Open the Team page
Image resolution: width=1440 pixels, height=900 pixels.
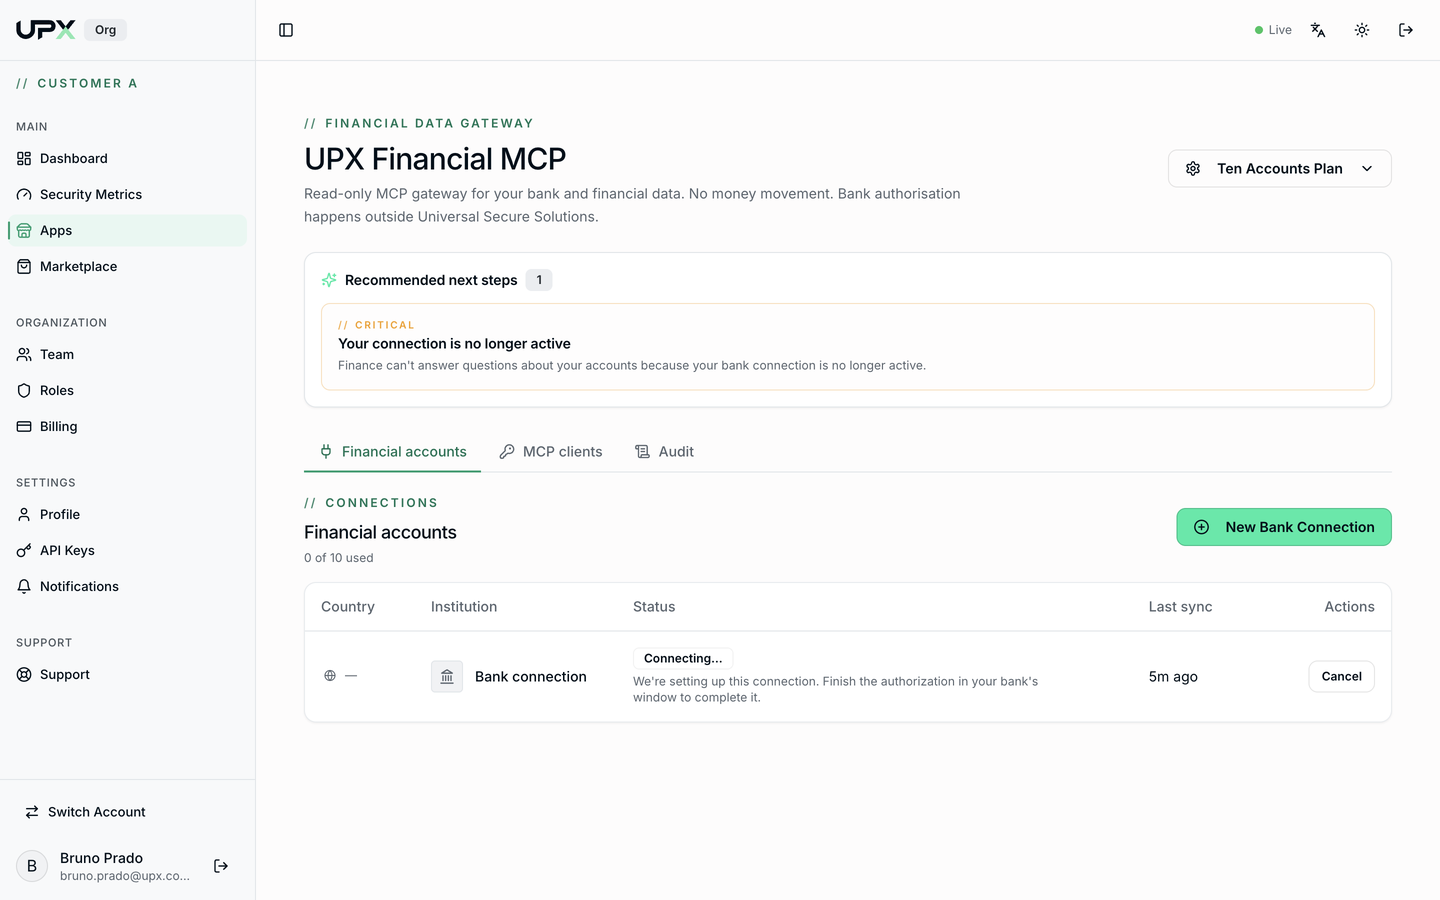[x=128, y=354]
